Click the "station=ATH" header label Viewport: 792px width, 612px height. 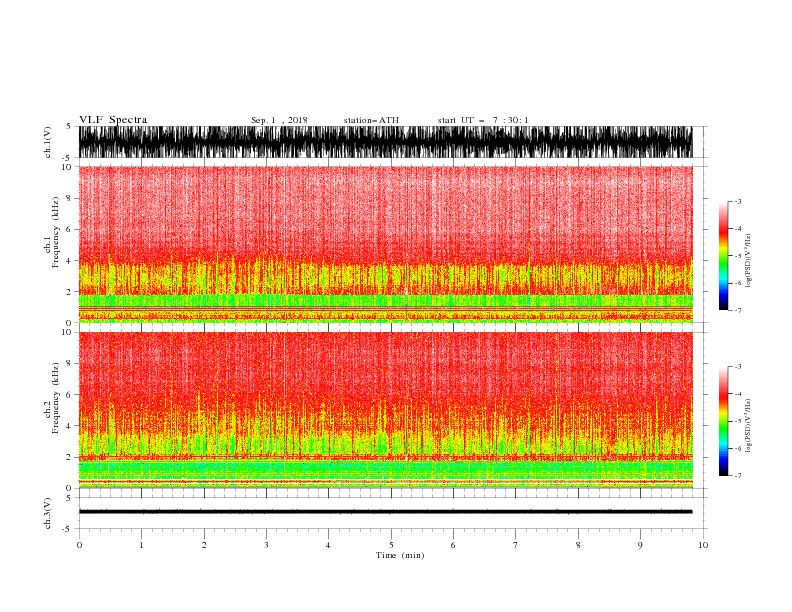[x=371, y=120]
